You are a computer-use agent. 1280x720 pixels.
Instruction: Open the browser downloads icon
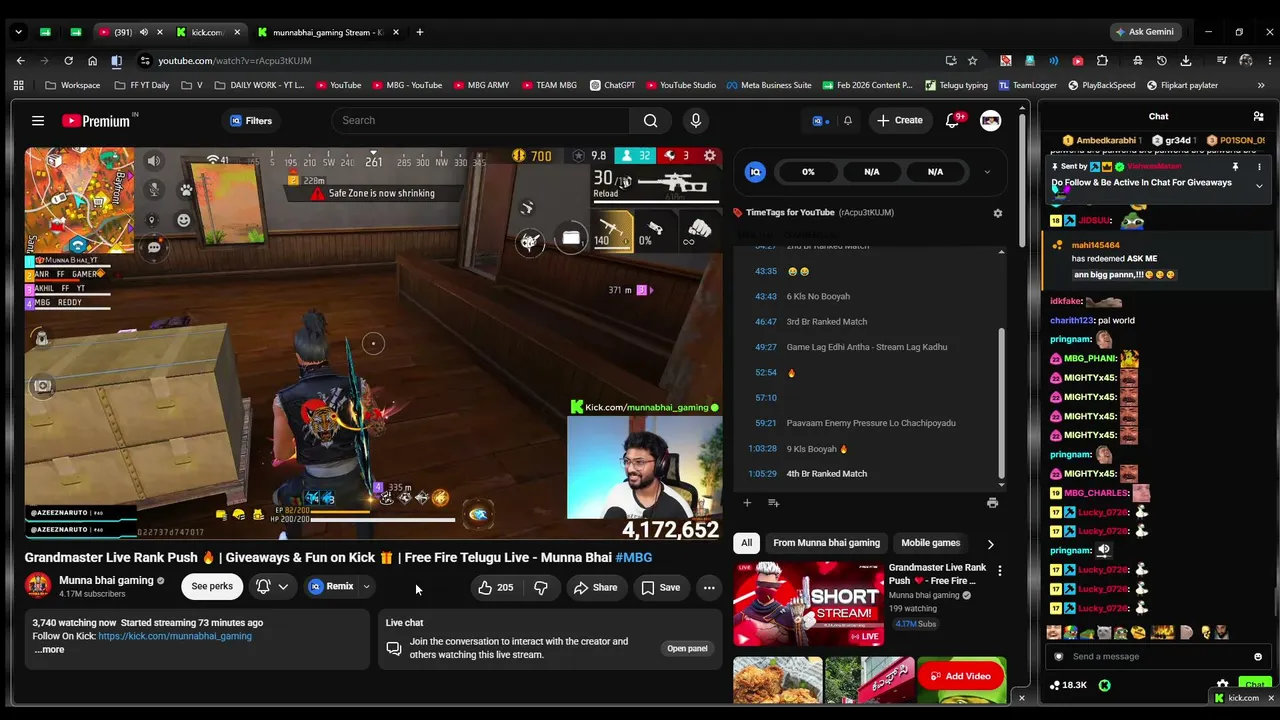click(x=1185, y=61)
